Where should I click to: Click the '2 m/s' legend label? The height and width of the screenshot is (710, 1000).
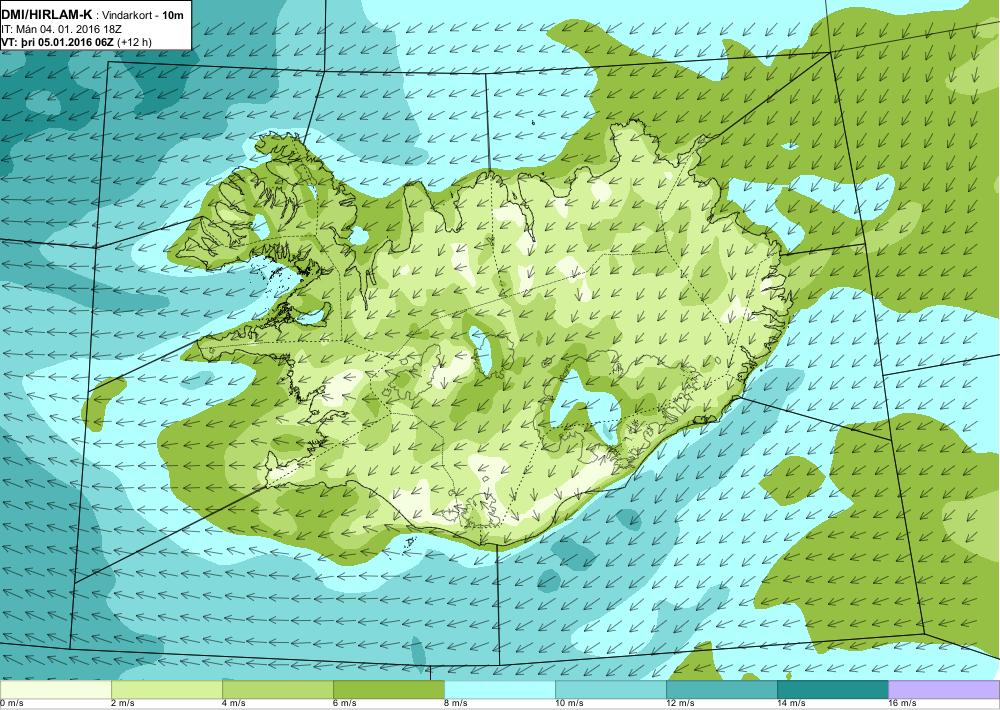pyautogui.click(x=122, y=704)
